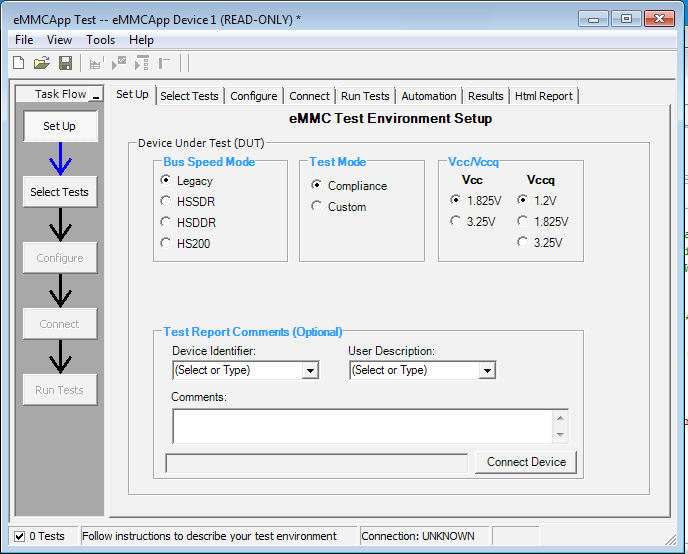The image size is (688, 554).
Task: Open the Tools menu
Action: point(100,40)
